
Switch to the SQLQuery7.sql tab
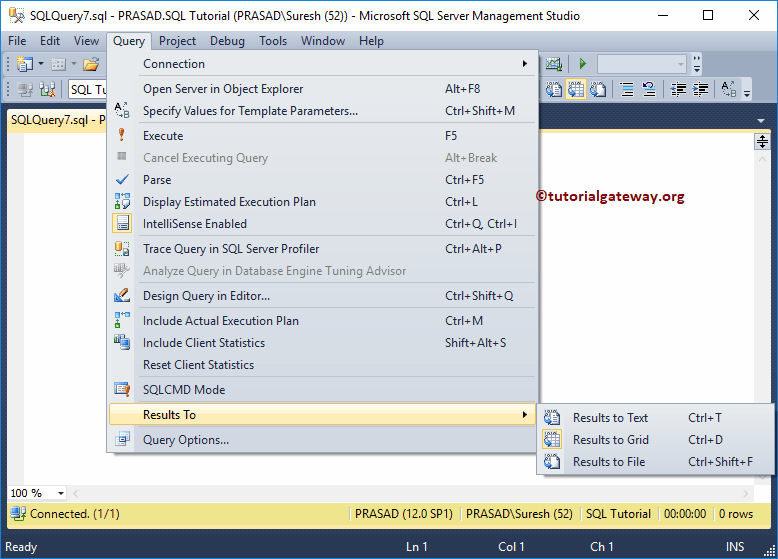point(58,120)
